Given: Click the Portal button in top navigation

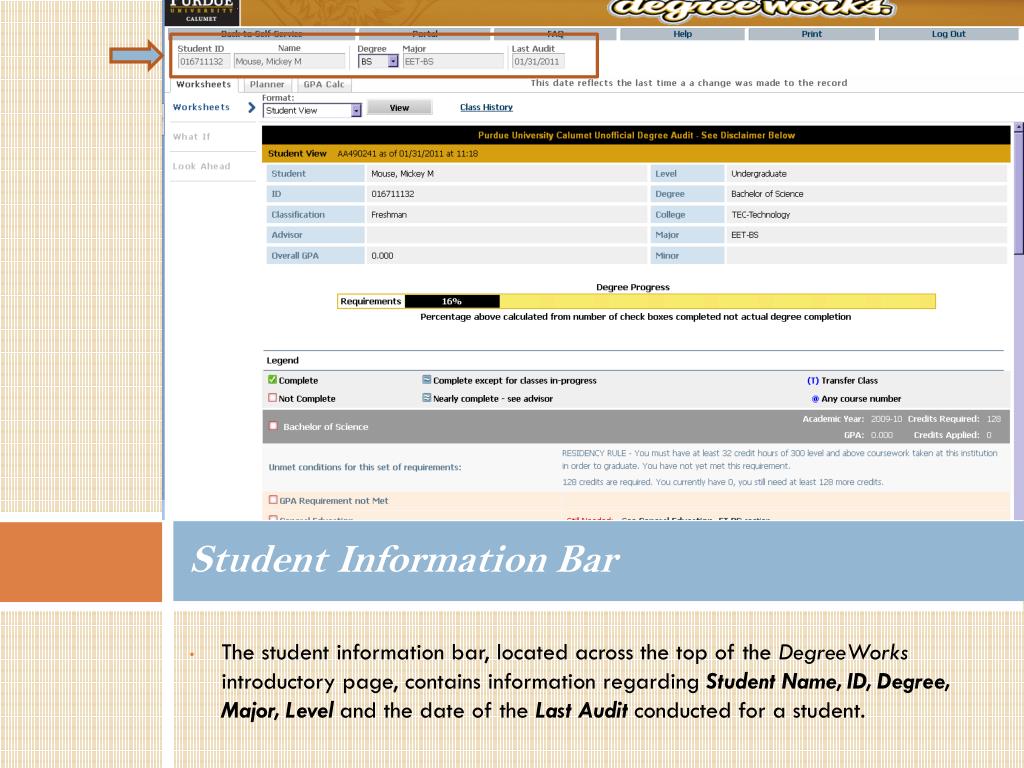Looking at the screenshot, I should [424, 34].
